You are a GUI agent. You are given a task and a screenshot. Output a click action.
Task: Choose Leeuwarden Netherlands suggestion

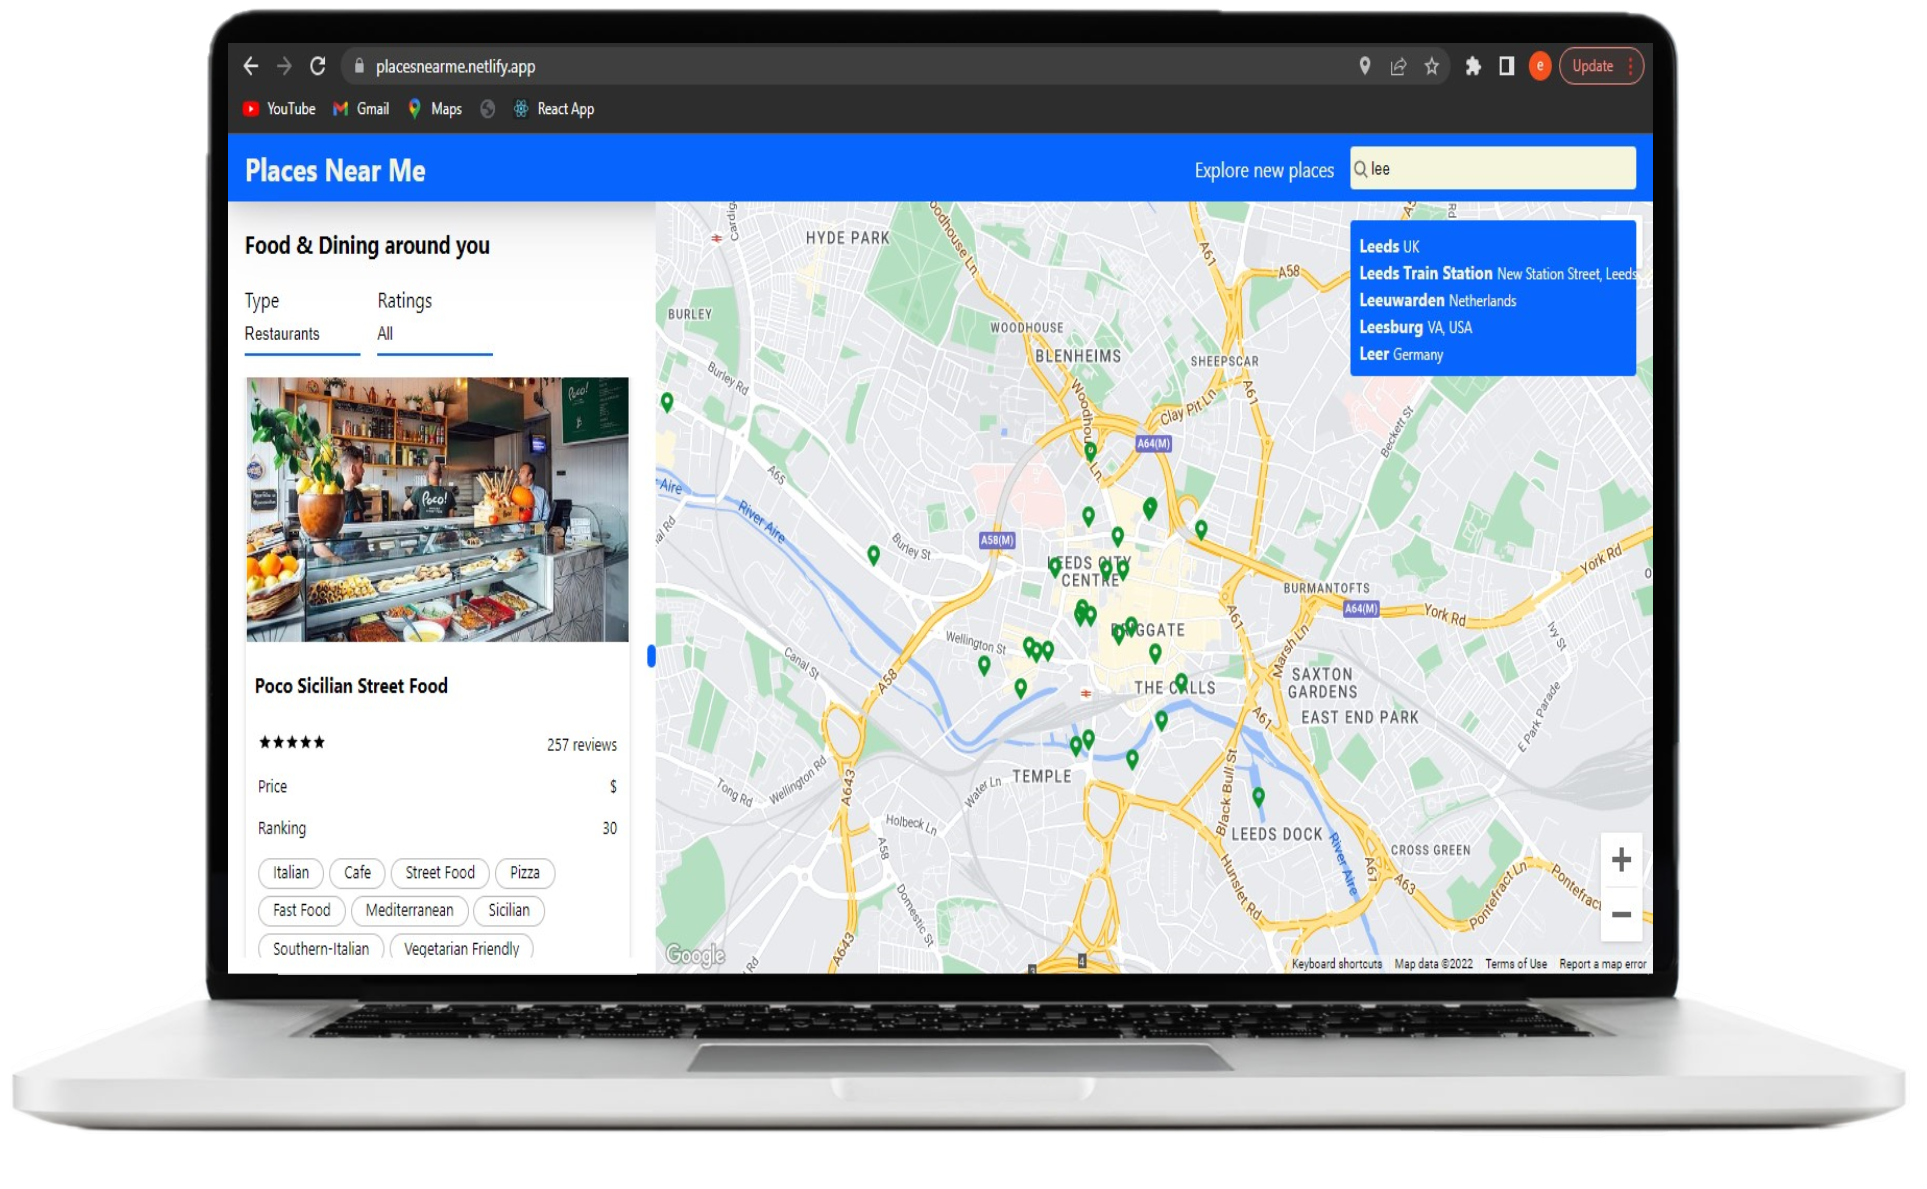(x=1437, y=300)
